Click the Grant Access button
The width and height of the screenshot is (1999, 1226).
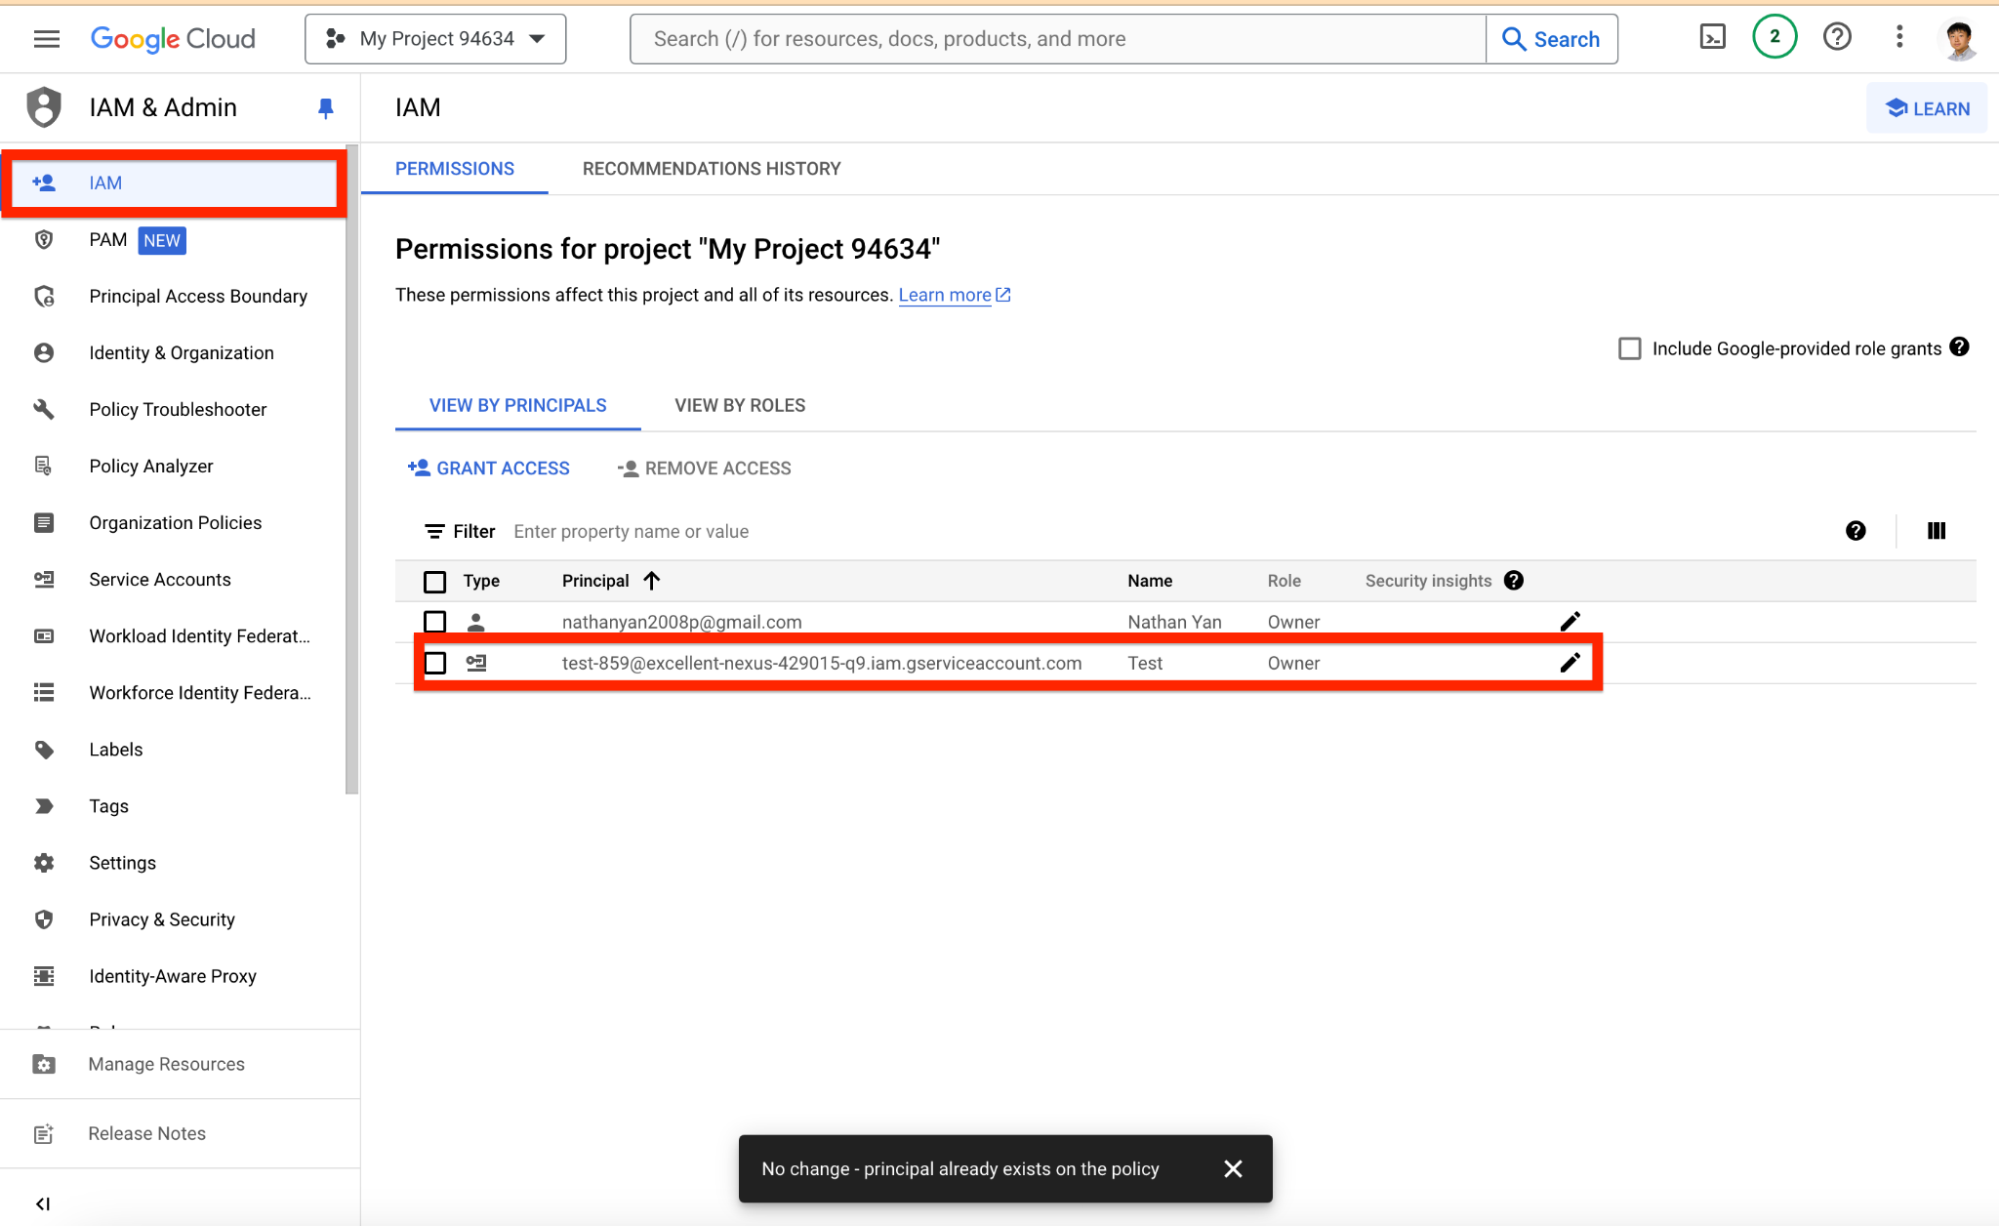pos(489,468)
